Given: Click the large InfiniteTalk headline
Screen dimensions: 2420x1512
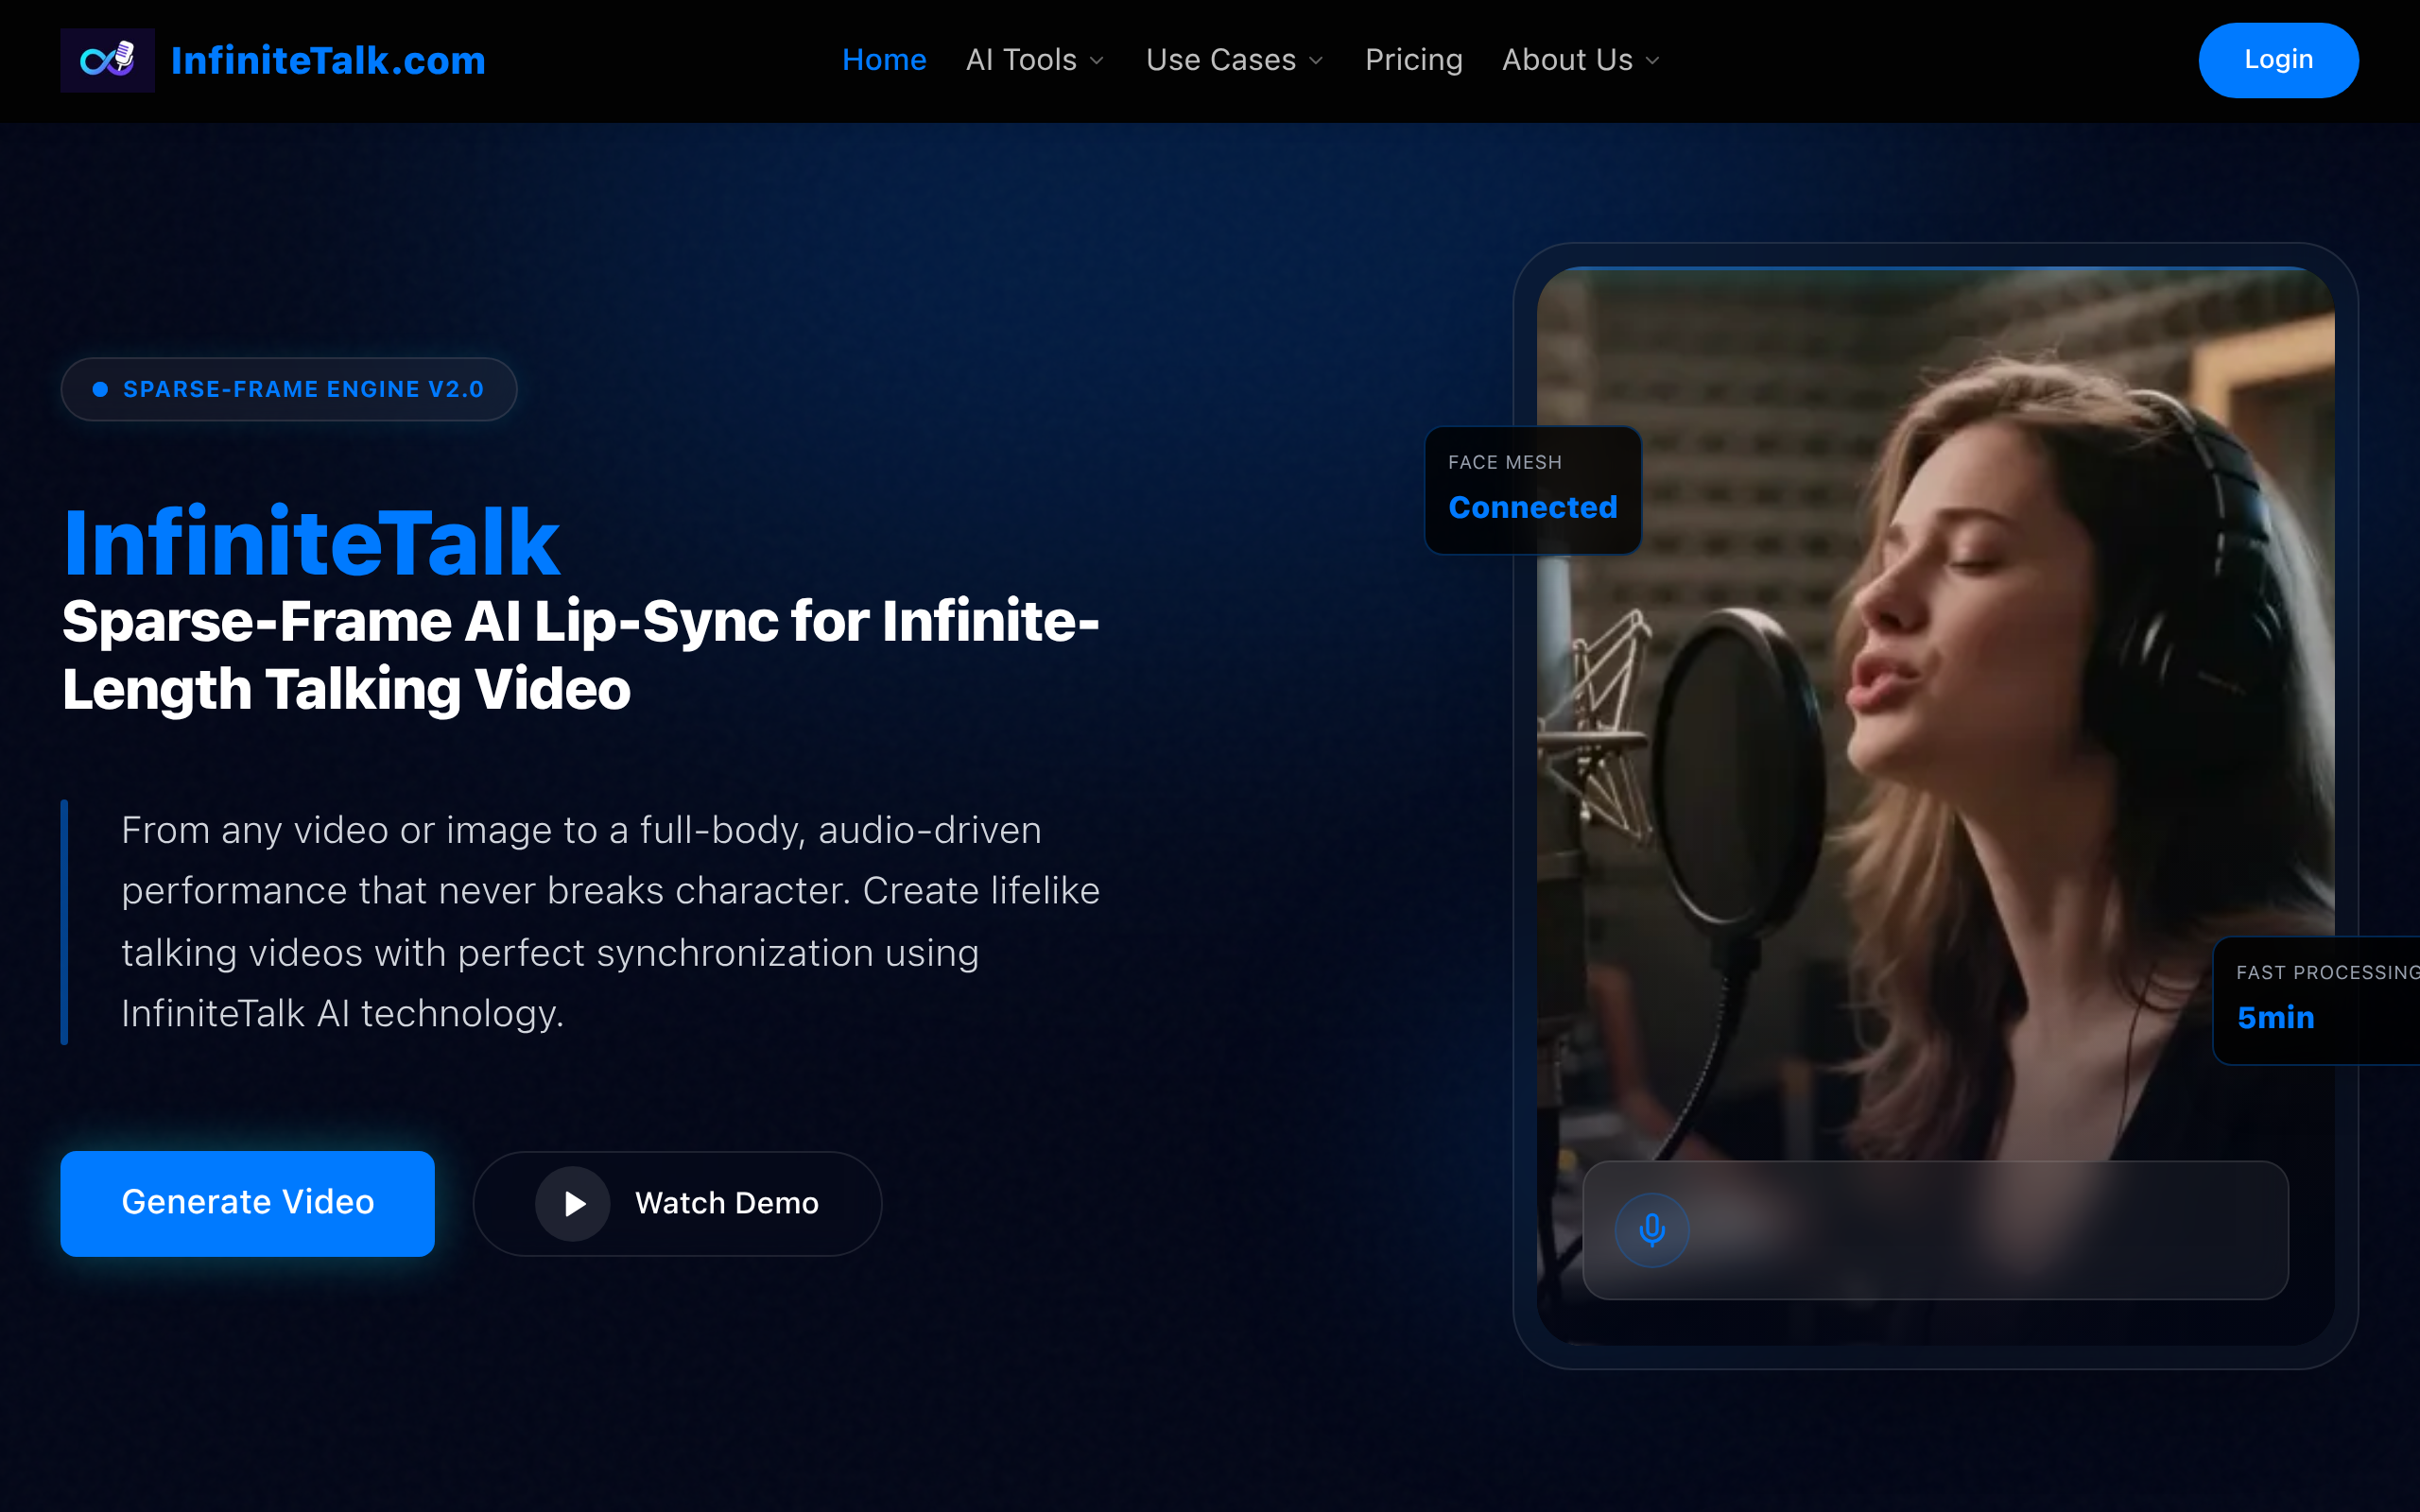Looking at the screenshot, I should [x=311, y=542].
